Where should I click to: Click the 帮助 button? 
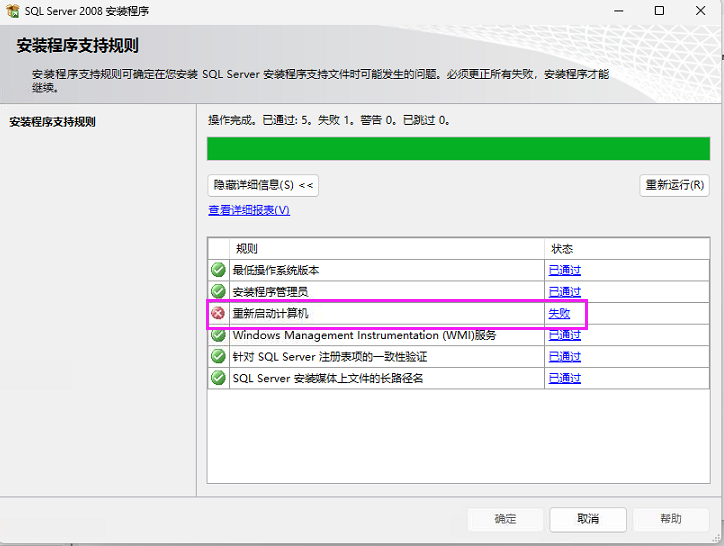[670, 519]
